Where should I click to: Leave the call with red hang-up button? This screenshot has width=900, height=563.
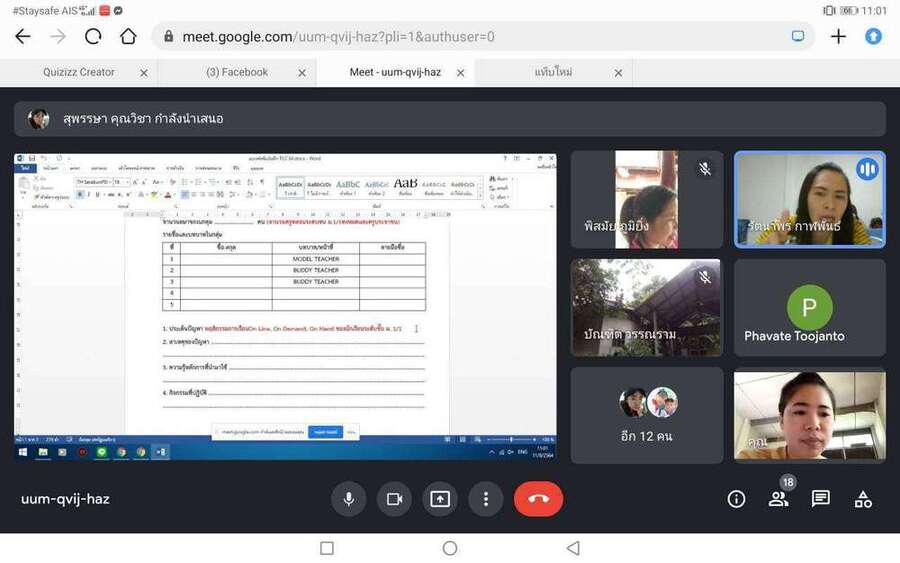coord(538,499)
